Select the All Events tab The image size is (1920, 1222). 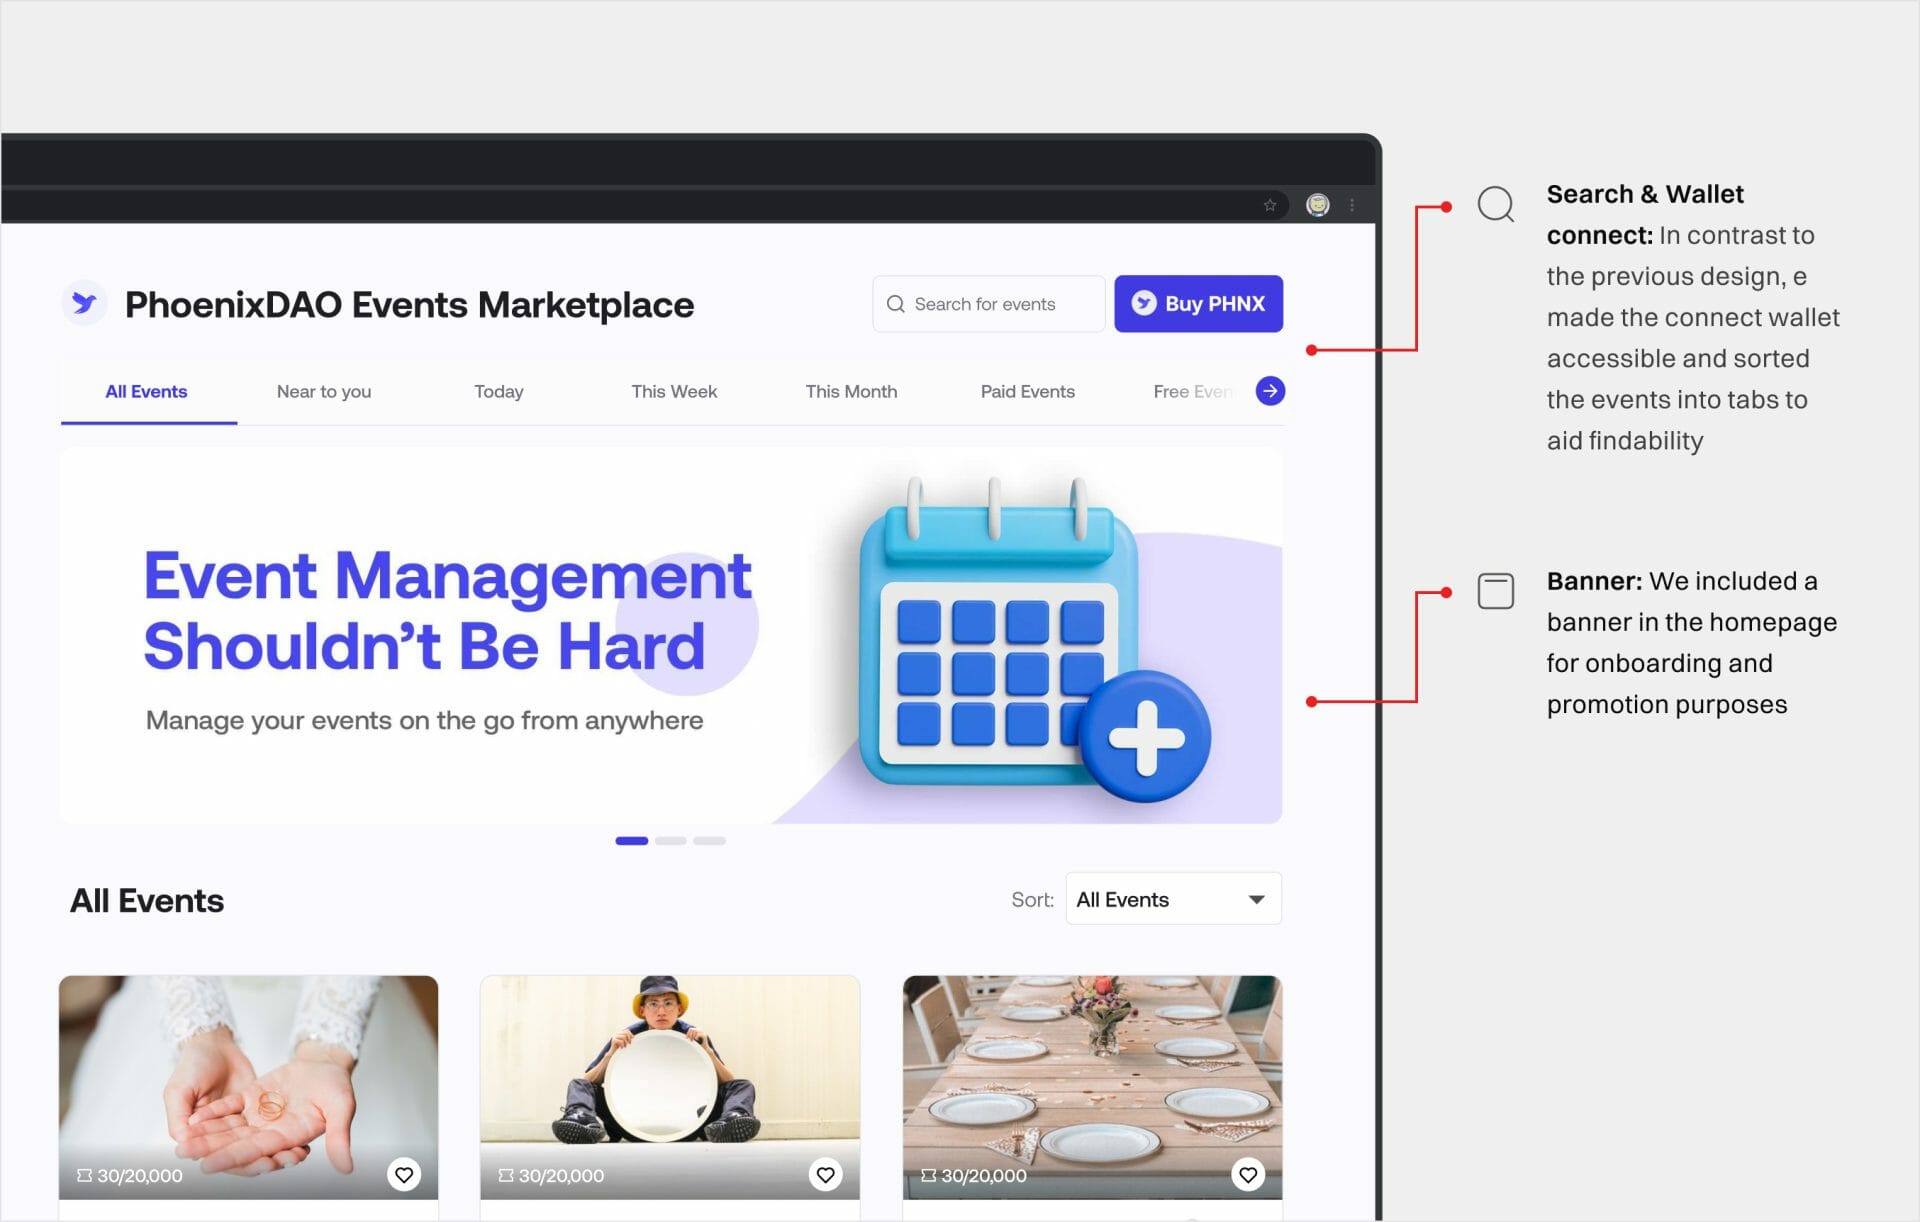(147, 392)
